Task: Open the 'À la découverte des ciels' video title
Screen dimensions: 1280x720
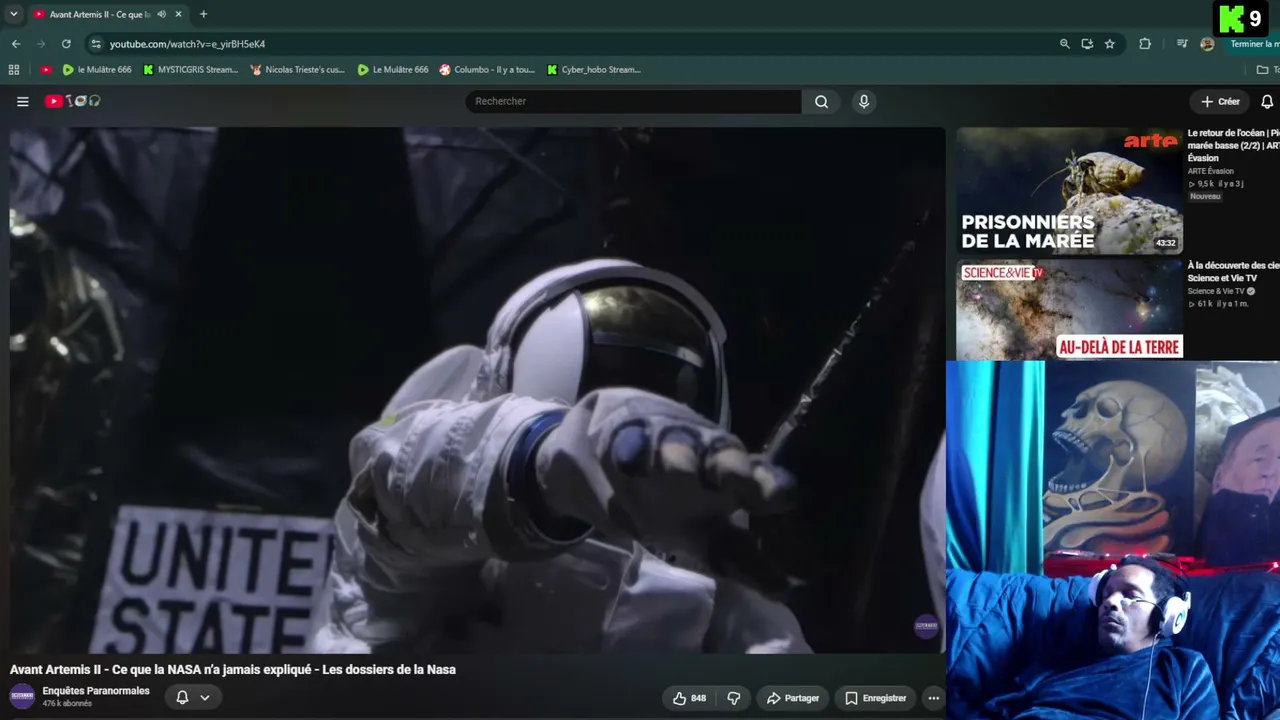Action: coord(1234,271)
